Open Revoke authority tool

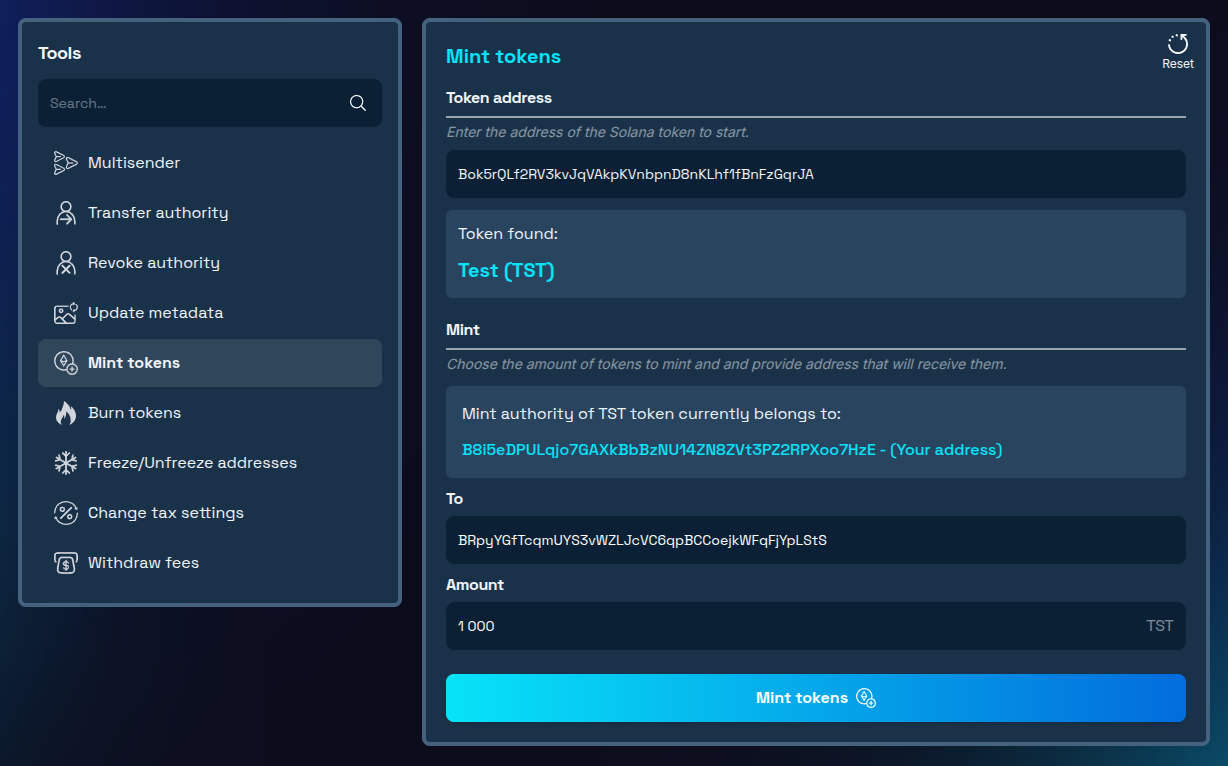pos(210,263)
